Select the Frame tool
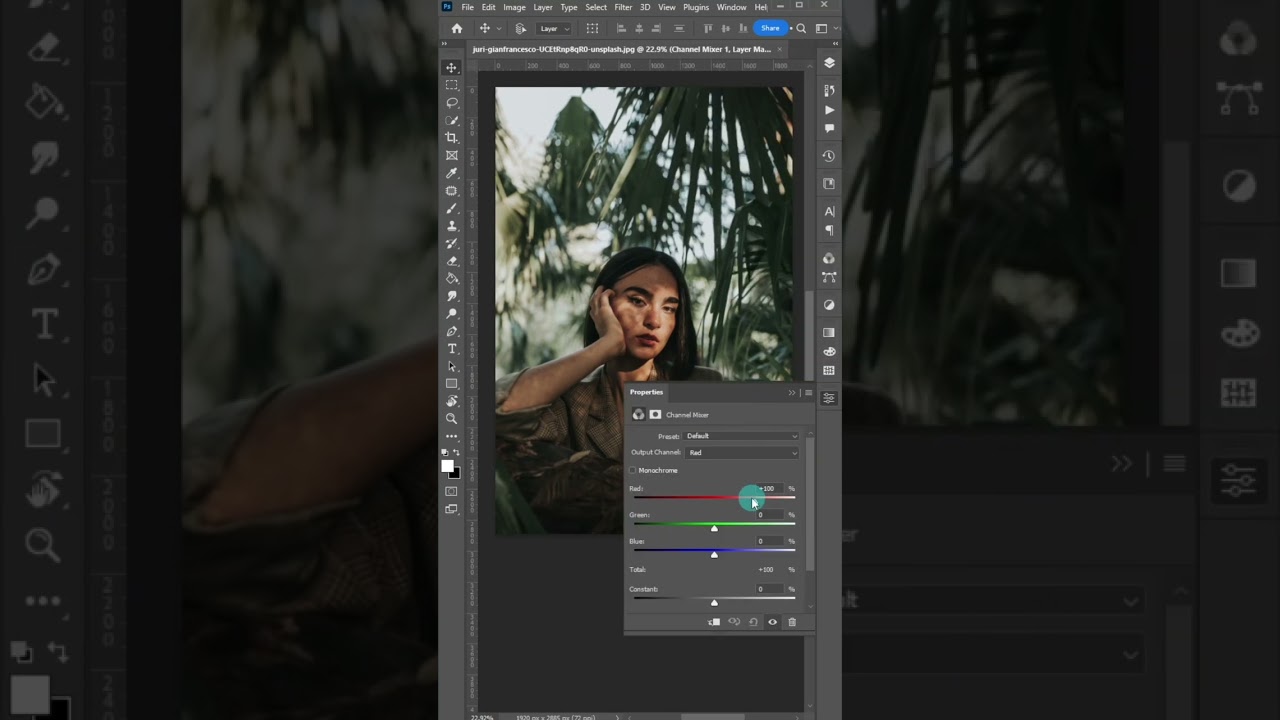The image size is (1280, 720). pyautogui.click(x=451, y=155)
